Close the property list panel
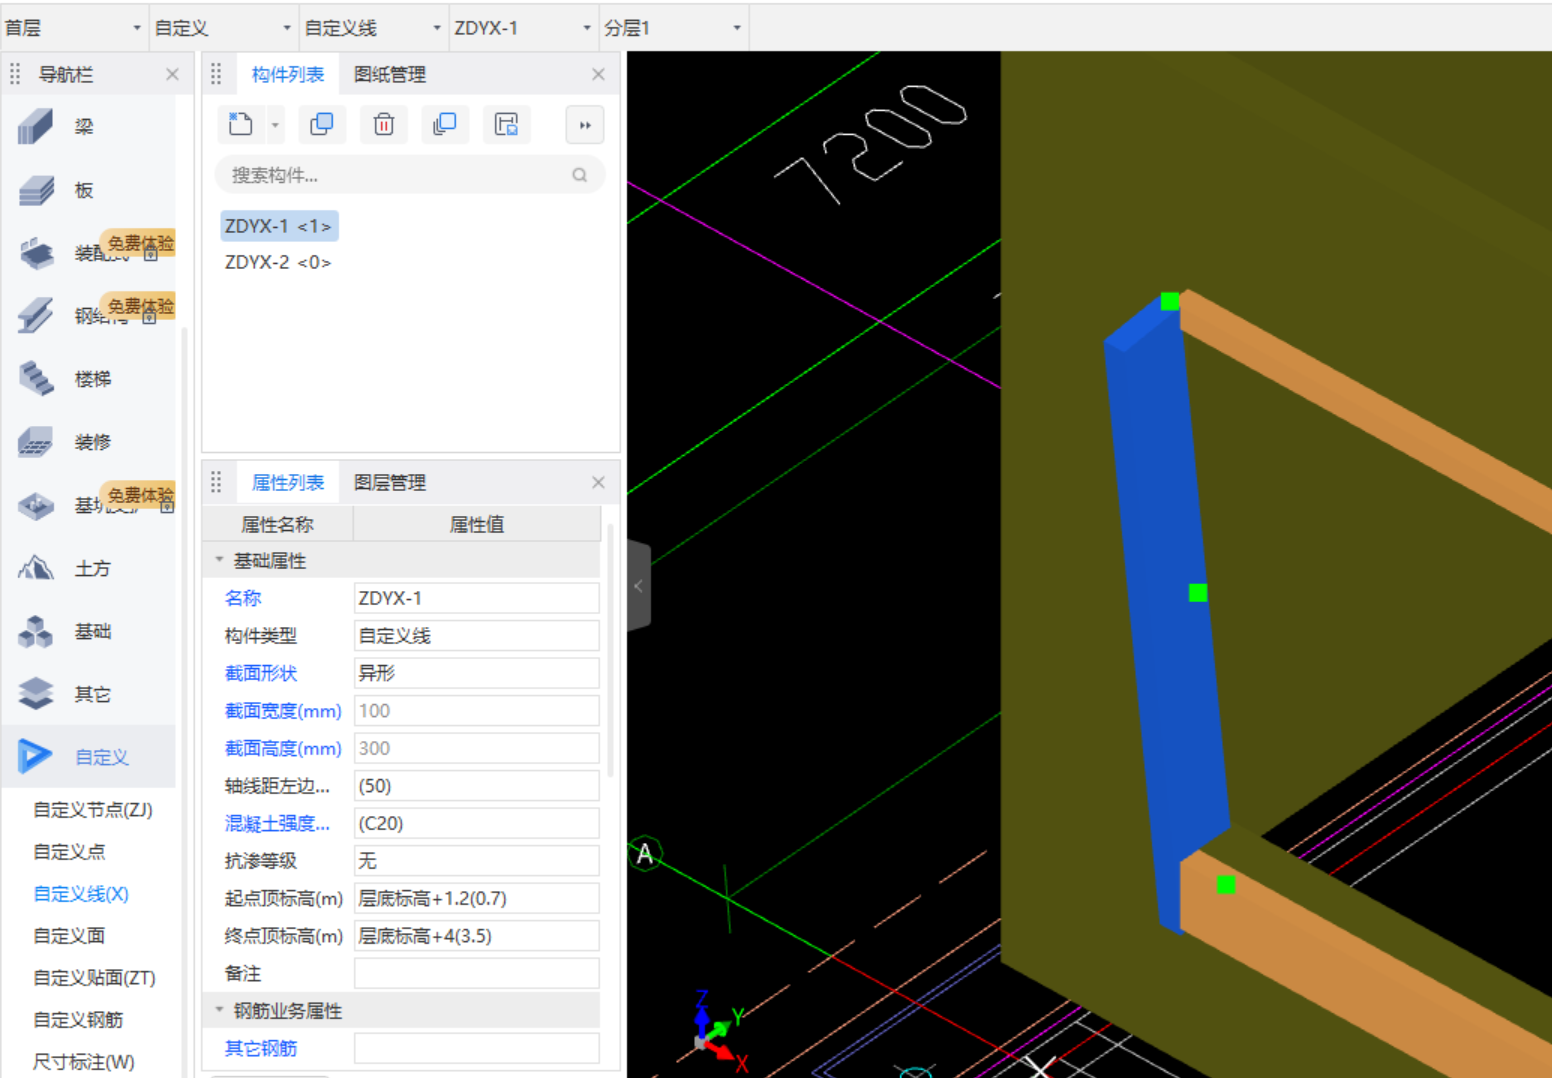 598,482
